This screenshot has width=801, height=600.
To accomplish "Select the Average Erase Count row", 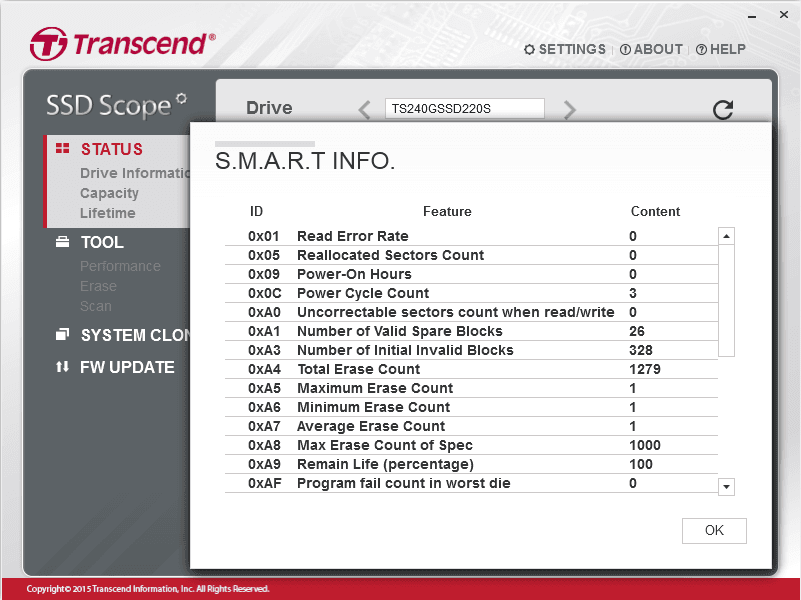I will pyautogui.click(x=471, y=426).
